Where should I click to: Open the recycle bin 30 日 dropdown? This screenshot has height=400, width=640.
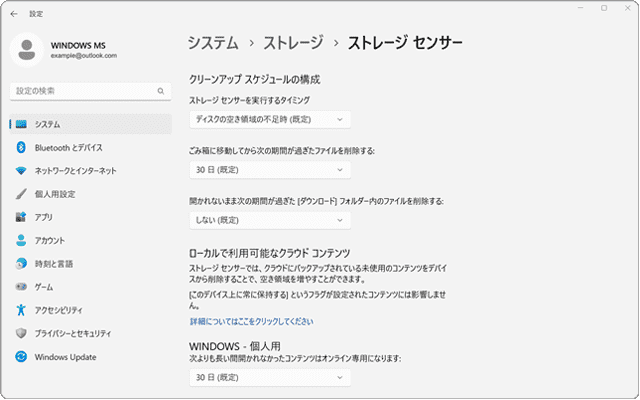(270, 170)
